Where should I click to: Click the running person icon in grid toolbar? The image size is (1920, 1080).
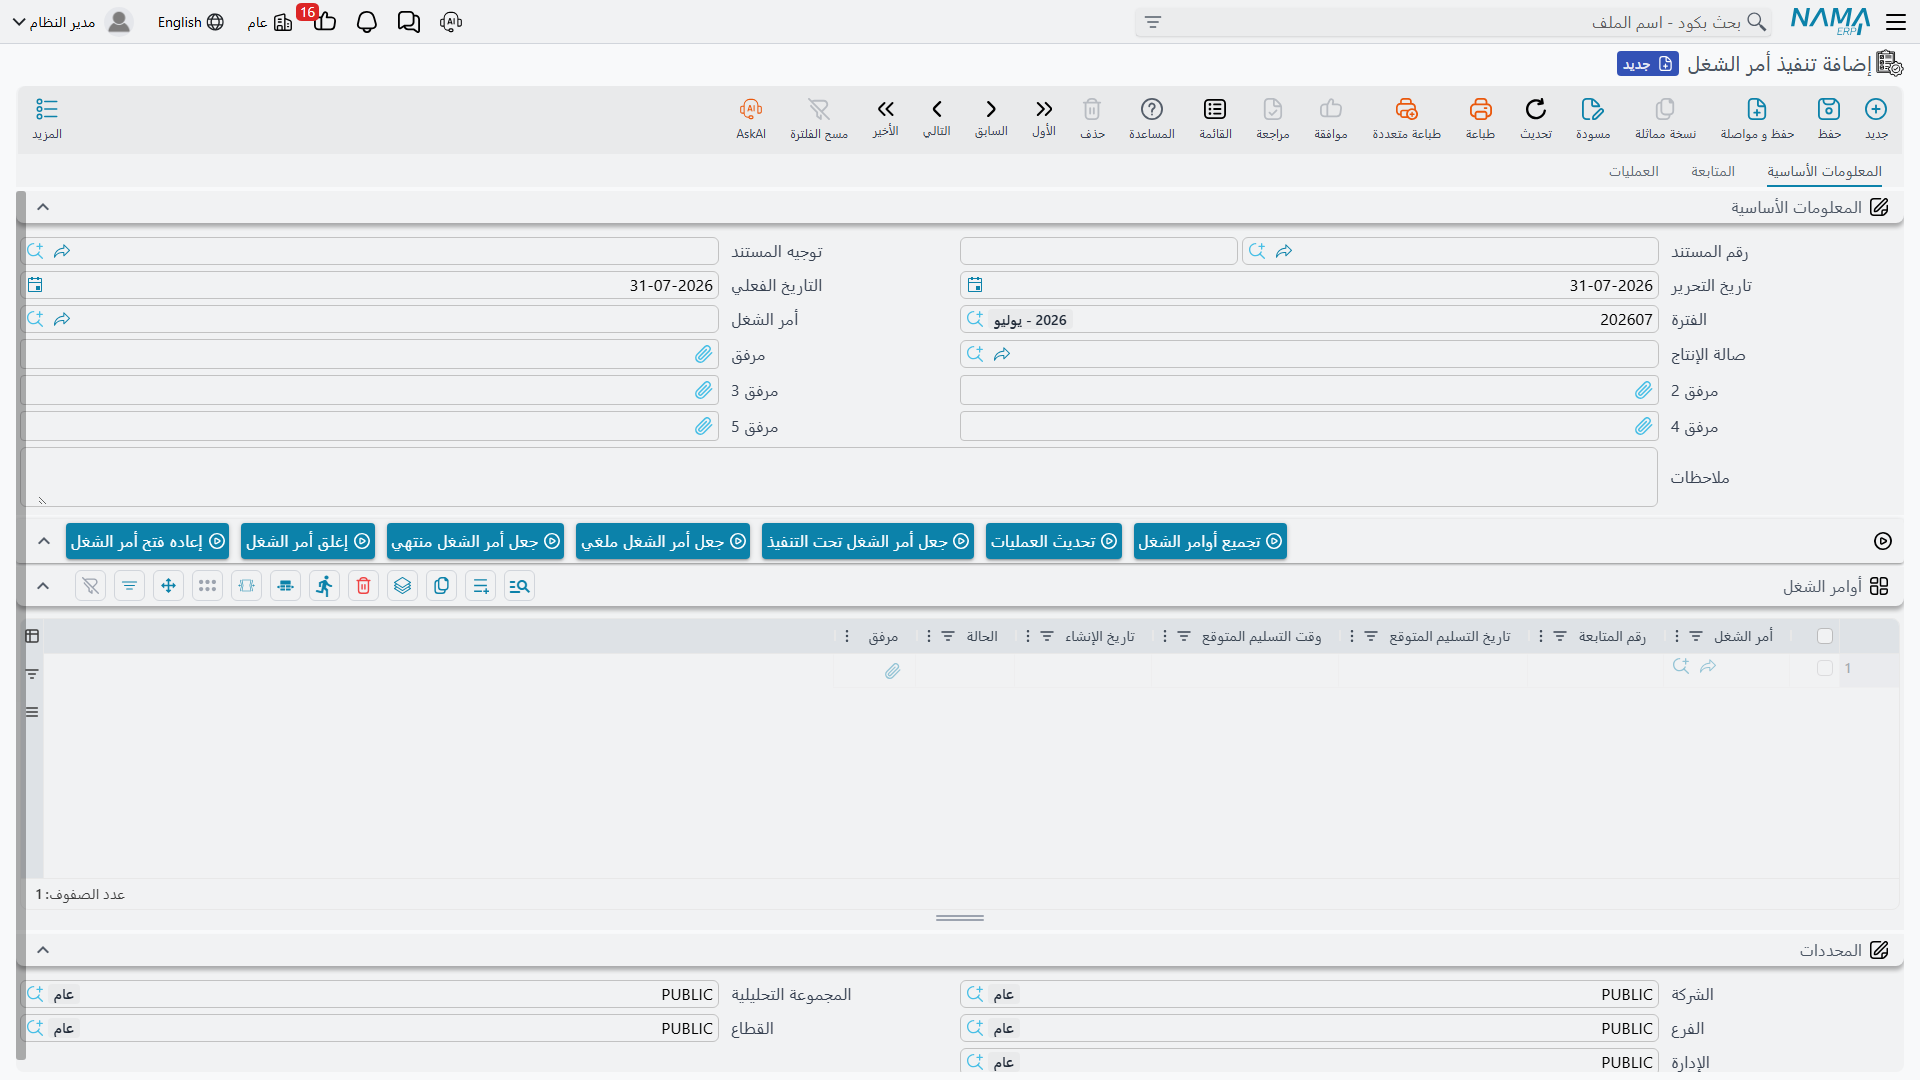pos(325,586)
